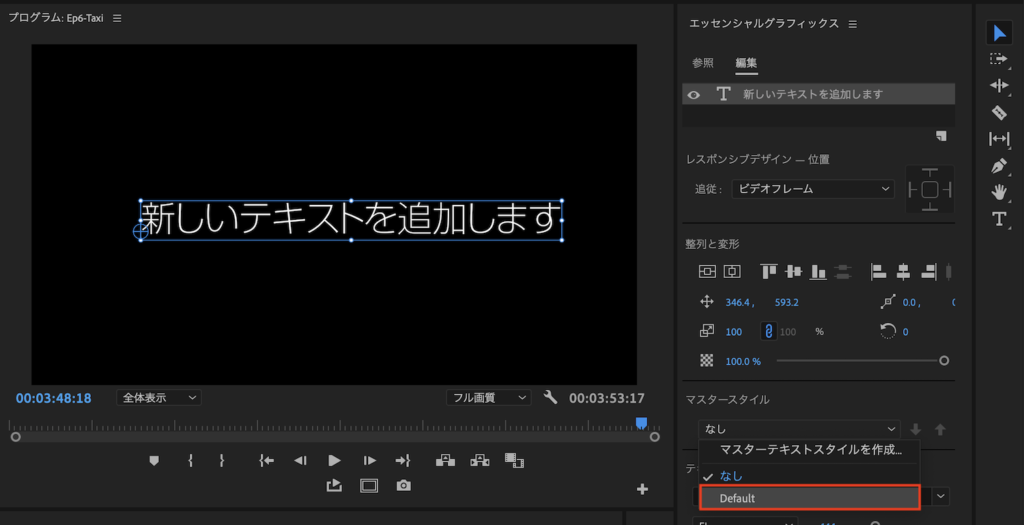
Task: Play the program monitor
Action: pyautogui.click(x=334, y=461)
